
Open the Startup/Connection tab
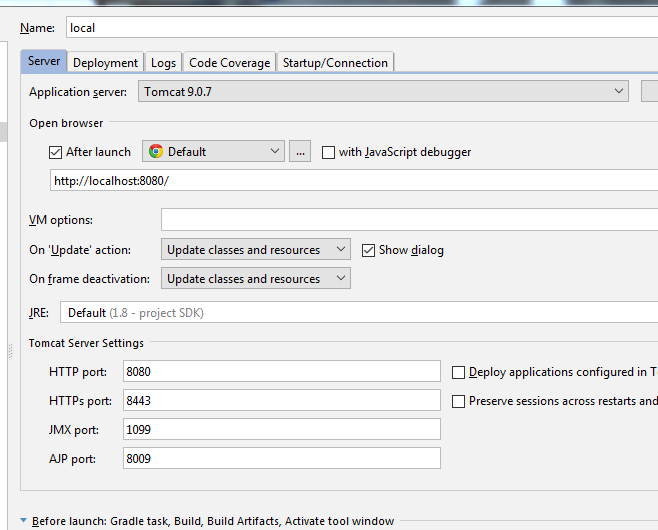(x=335, y=63)
